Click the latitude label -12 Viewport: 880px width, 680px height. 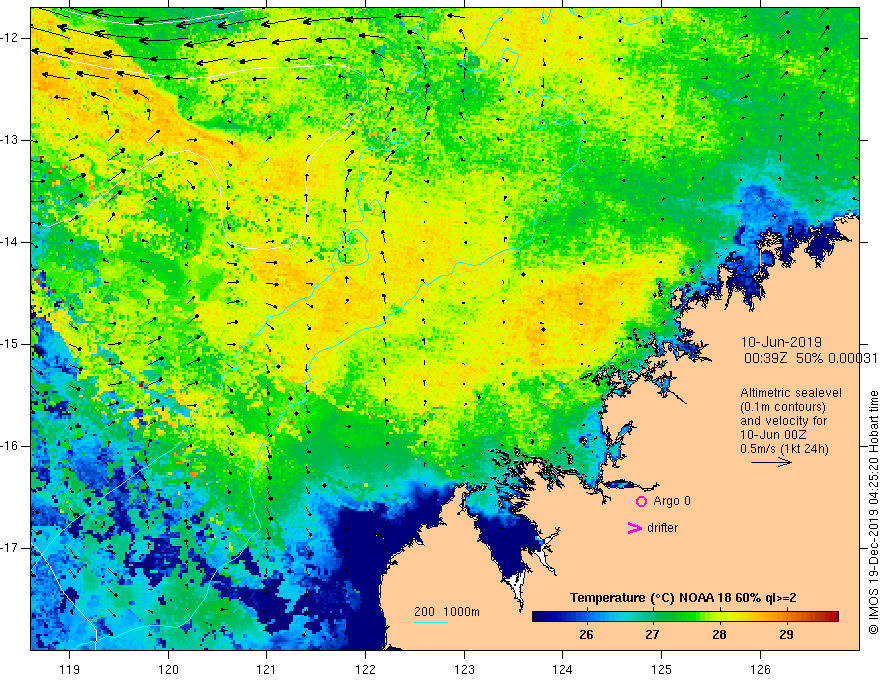tap(11, 38)
